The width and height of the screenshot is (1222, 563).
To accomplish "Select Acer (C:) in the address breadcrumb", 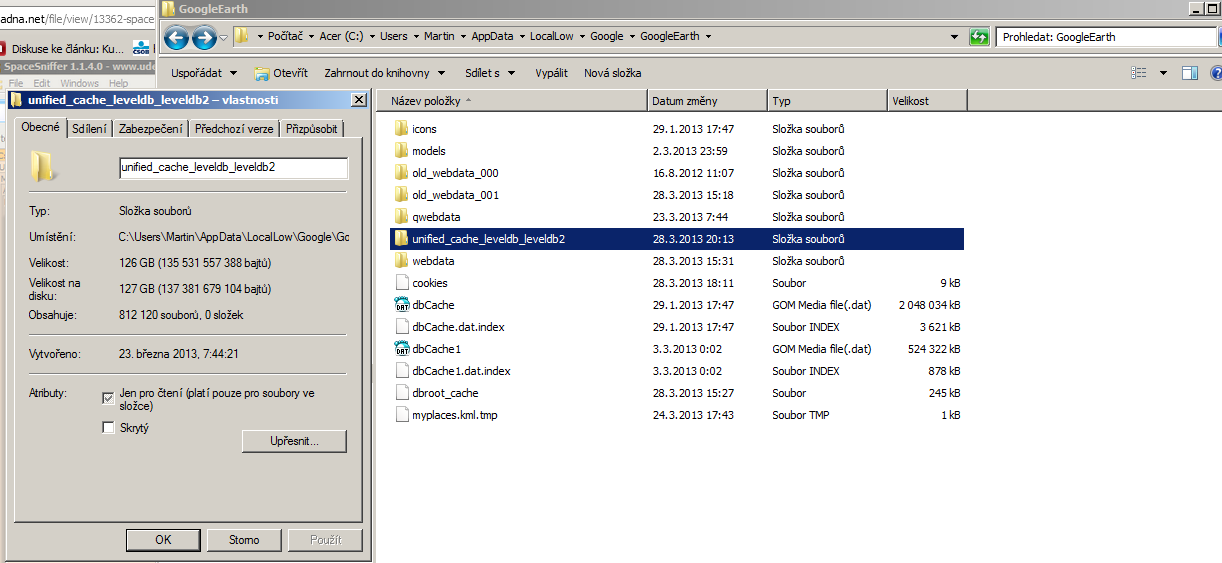I will pos(341,36).
